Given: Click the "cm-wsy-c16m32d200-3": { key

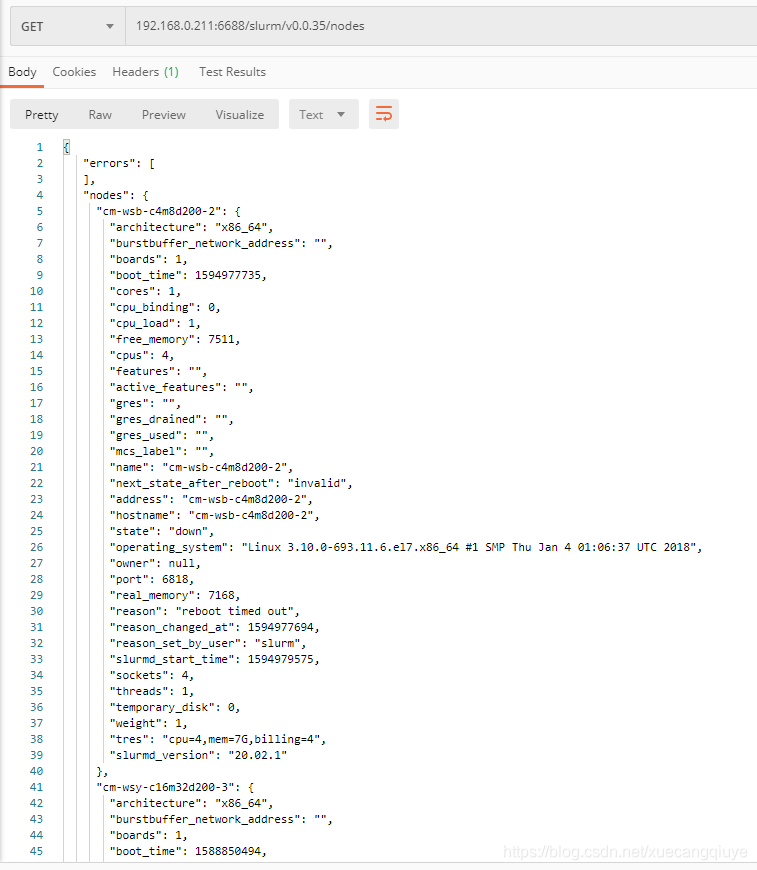Looking at the screenshot, I should [175, 787].
